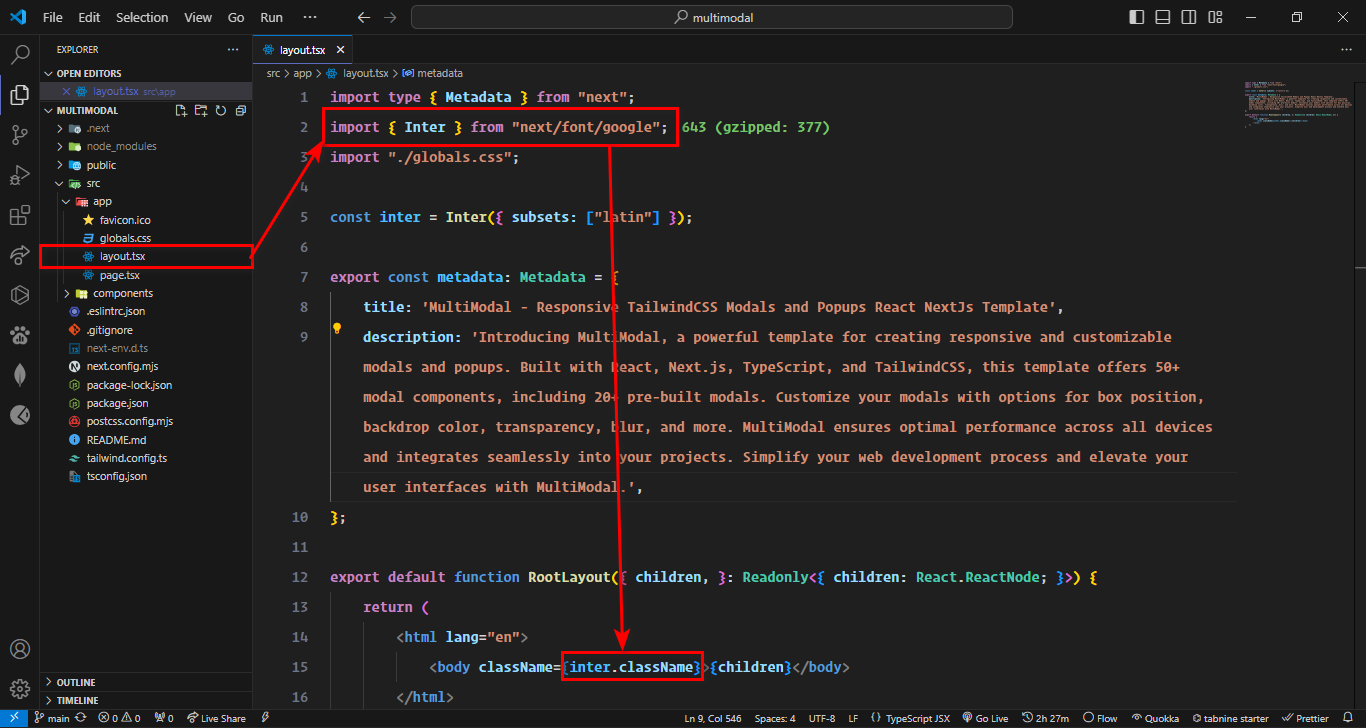
Task: Open the Edit menu
Action: (89, 18)
